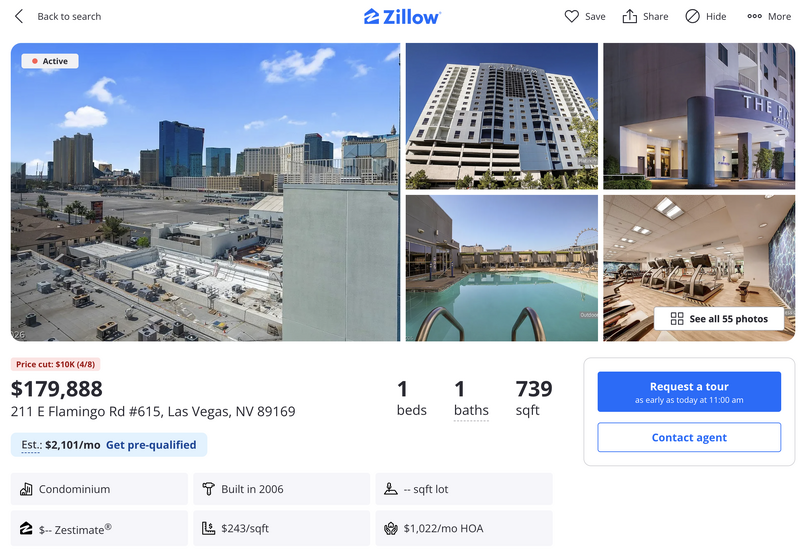This screenshot has height=550, width=800.
Task: Click the Condominium building icon
Action: click(26, 489)
